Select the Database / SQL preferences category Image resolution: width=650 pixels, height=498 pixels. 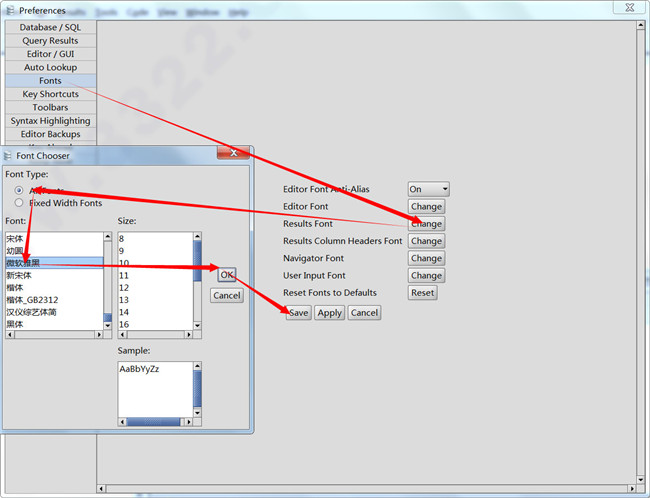(50, 27)
